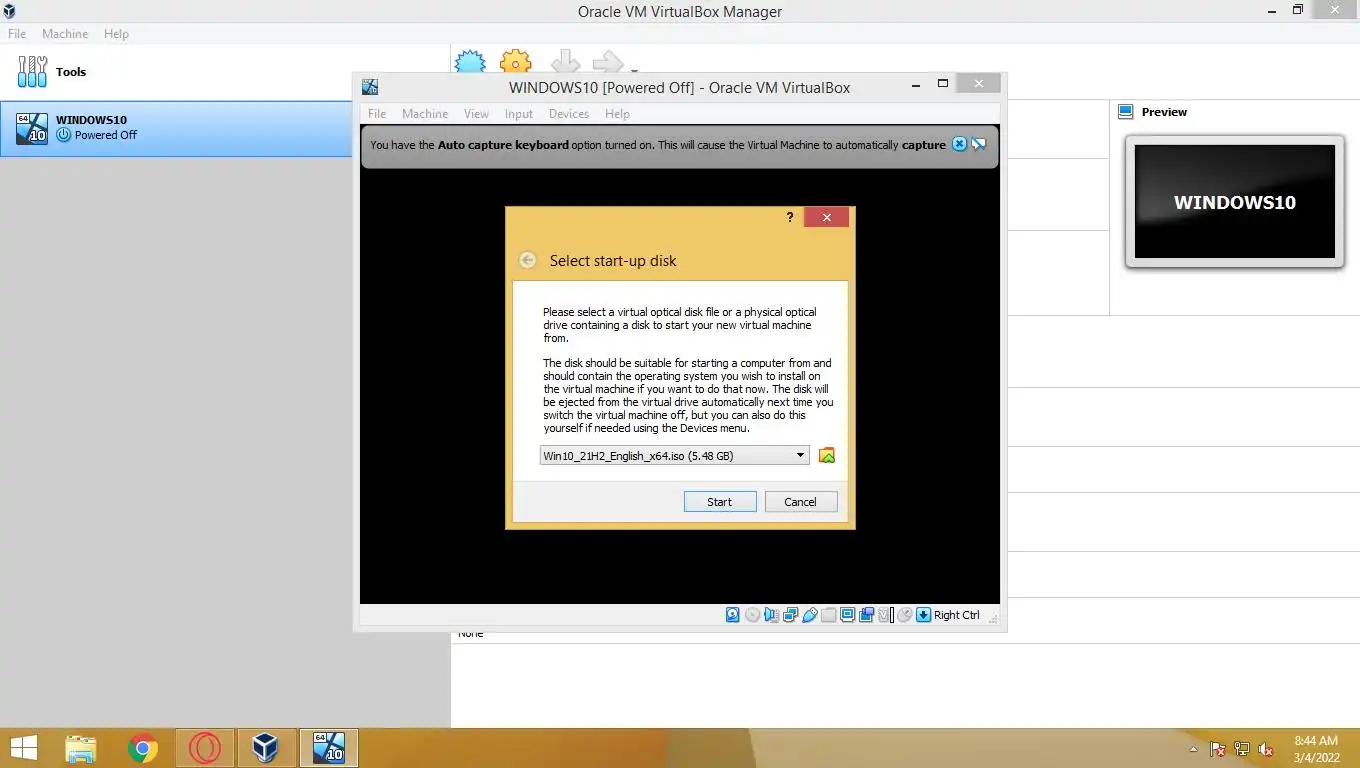The image size is (1360, 768).
Task: Click the network tray icon
Action: (x=1242, y=749)
